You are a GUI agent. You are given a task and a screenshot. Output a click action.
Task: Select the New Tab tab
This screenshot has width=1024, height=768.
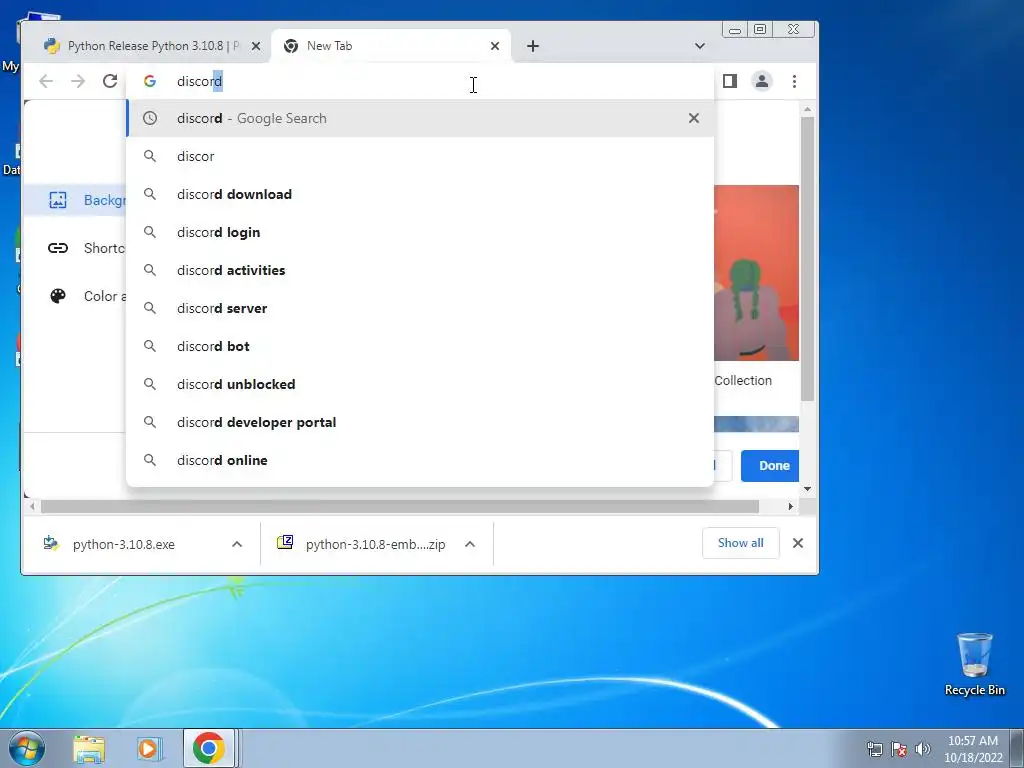pos(392,46)
